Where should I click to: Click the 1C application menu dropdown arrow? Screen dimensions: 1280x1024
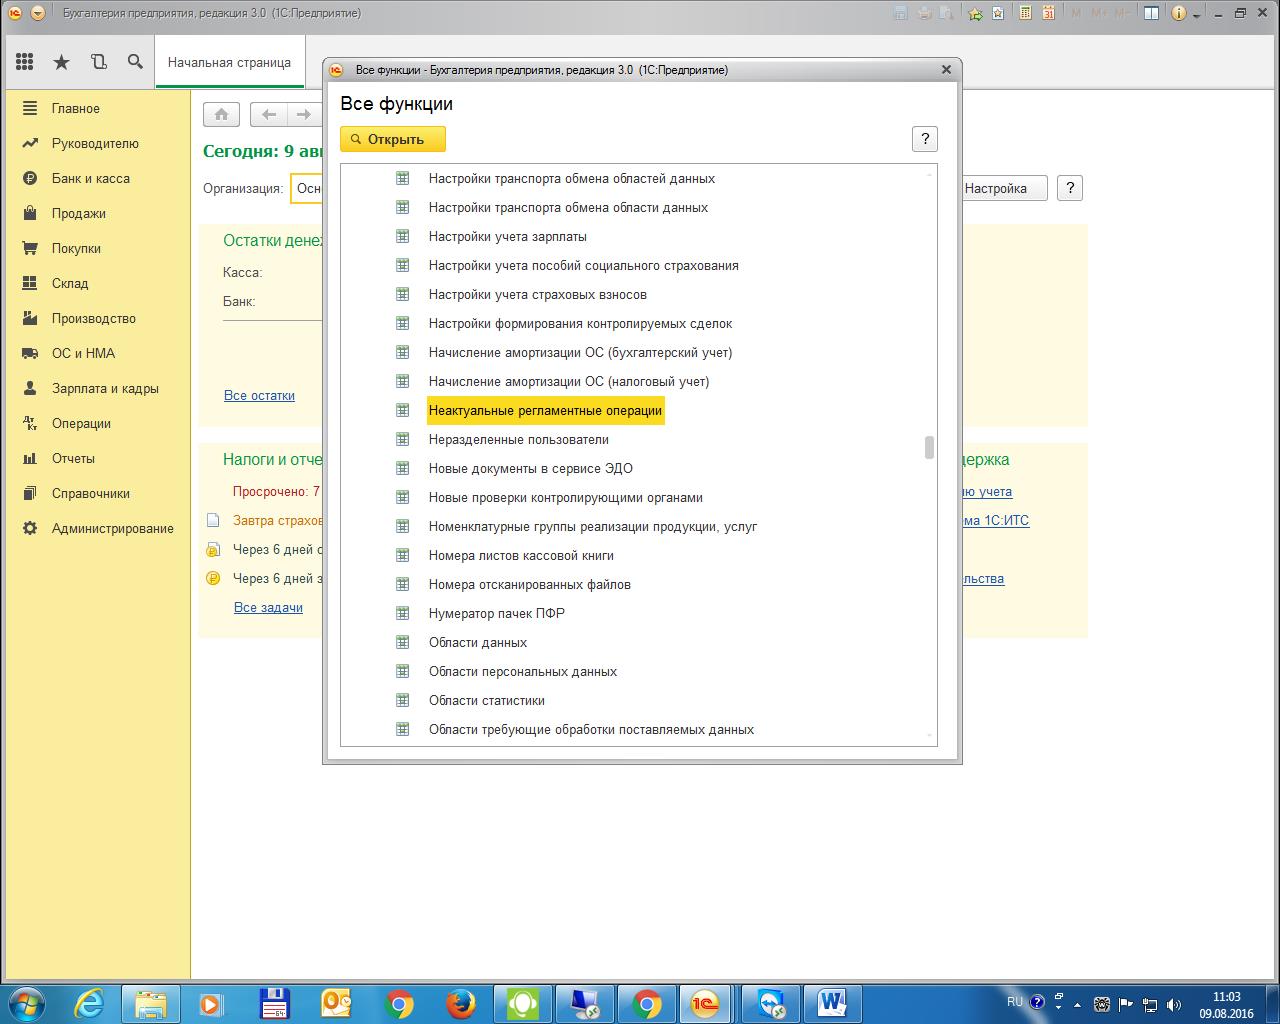pos(38,13)
